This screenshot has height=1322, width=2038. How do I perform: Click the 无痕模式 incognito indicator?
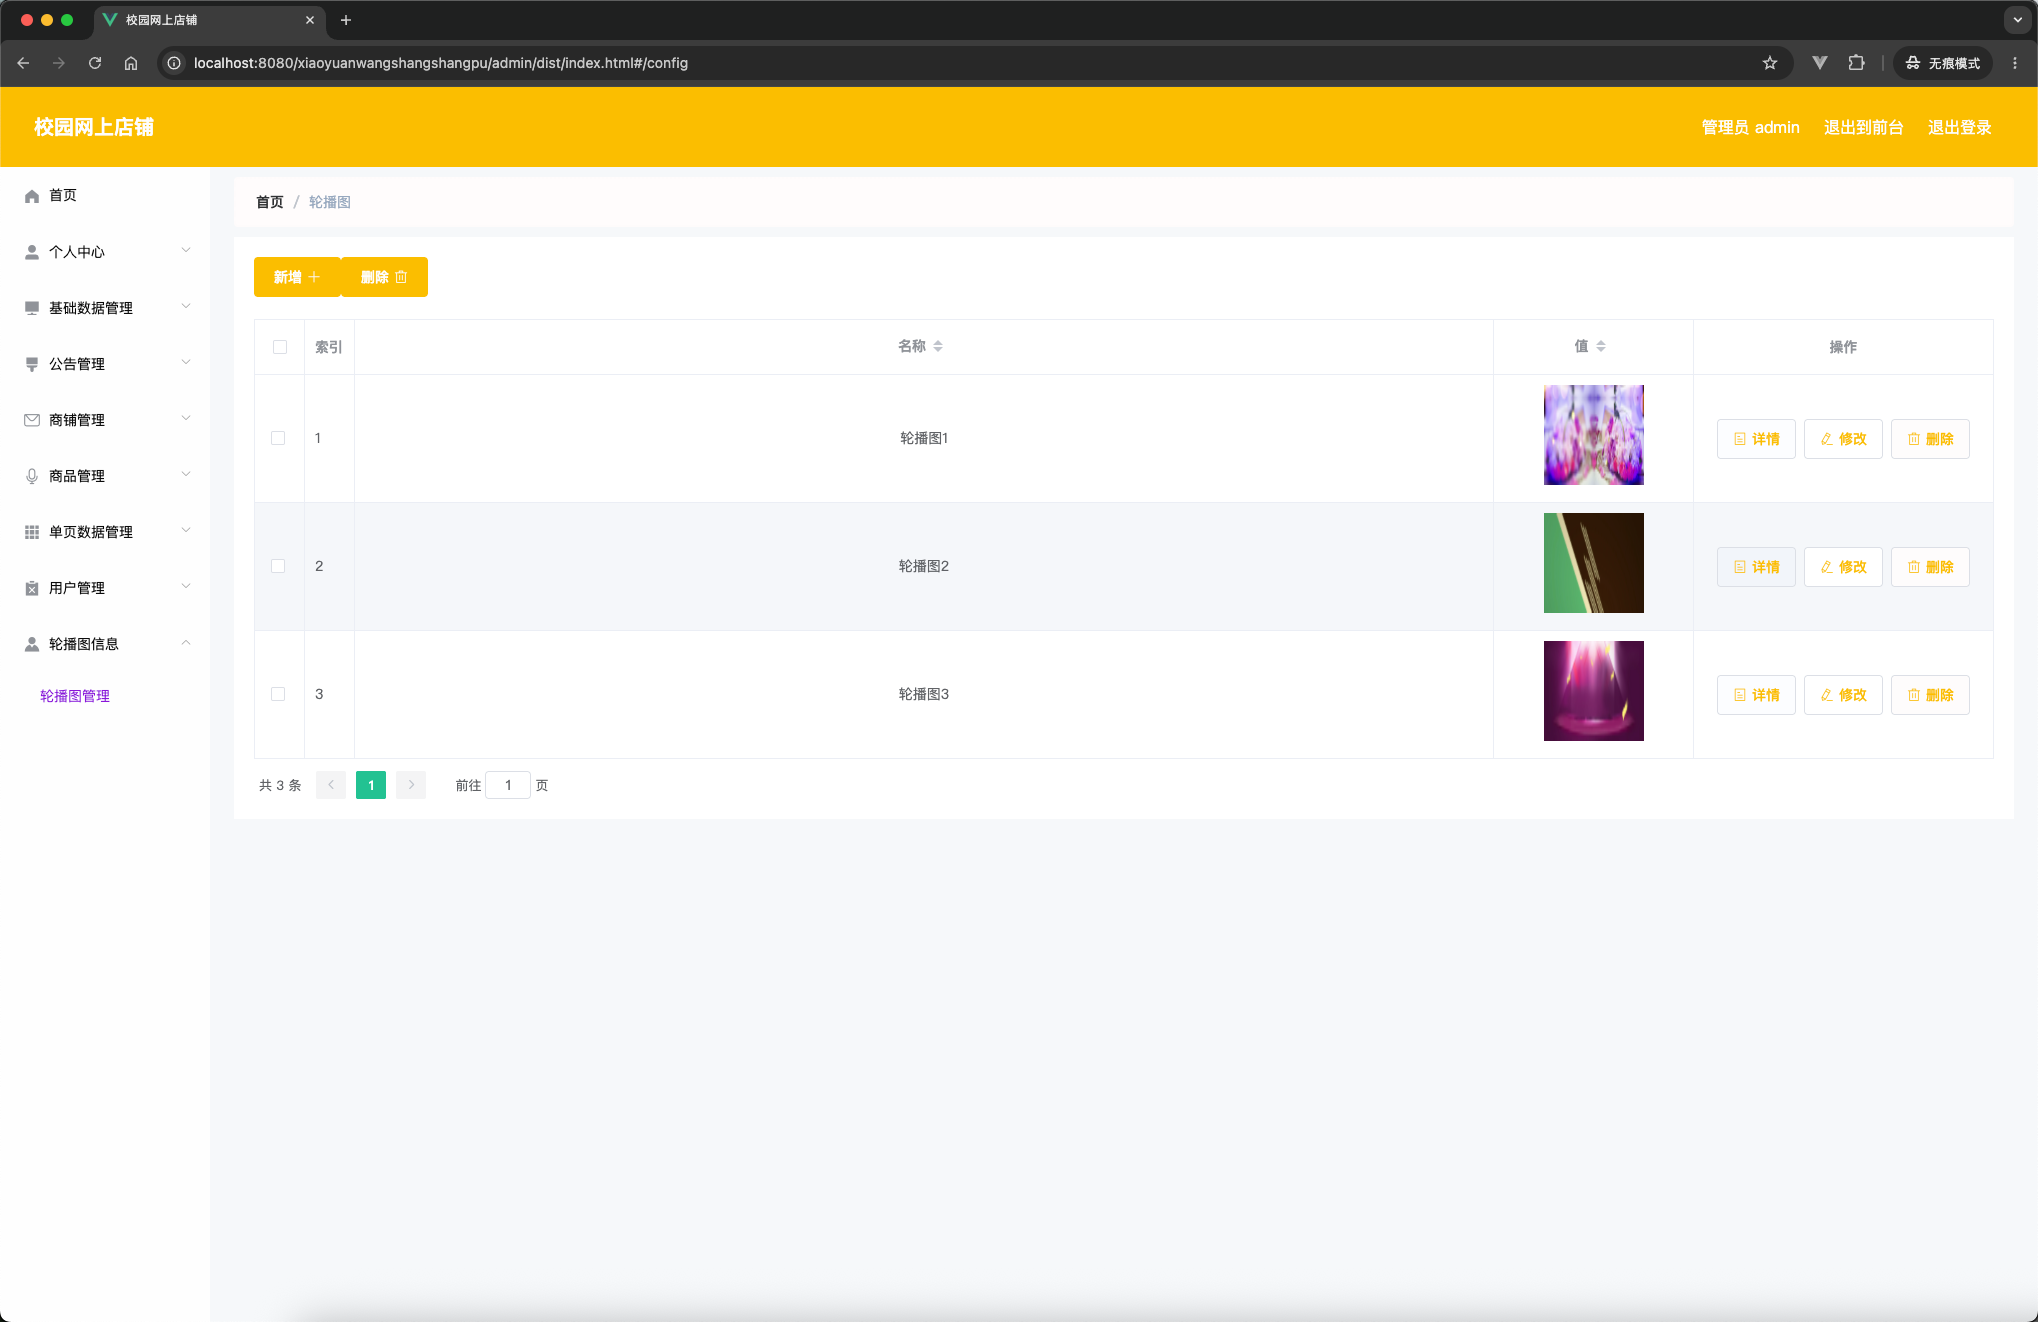(x=1943, y=63)
